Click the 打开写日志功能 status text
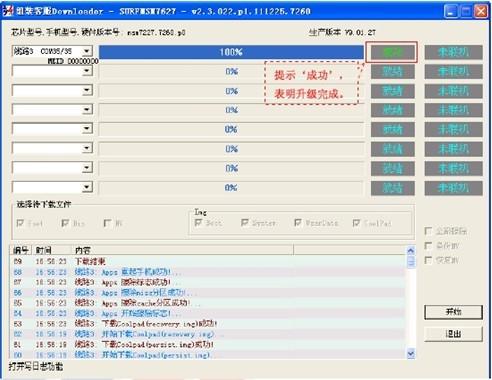 pos(36,367)
